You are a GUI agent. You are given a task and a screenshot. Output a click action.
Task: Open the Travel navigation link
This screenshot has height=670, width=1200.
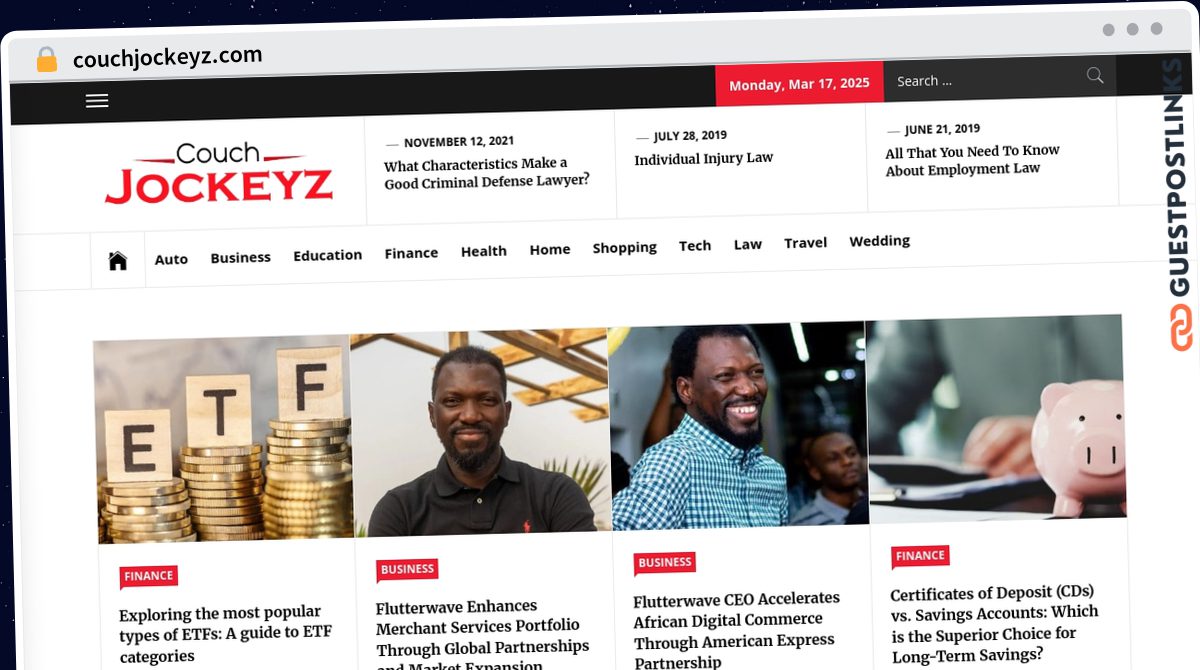click(x=805, y=243)
